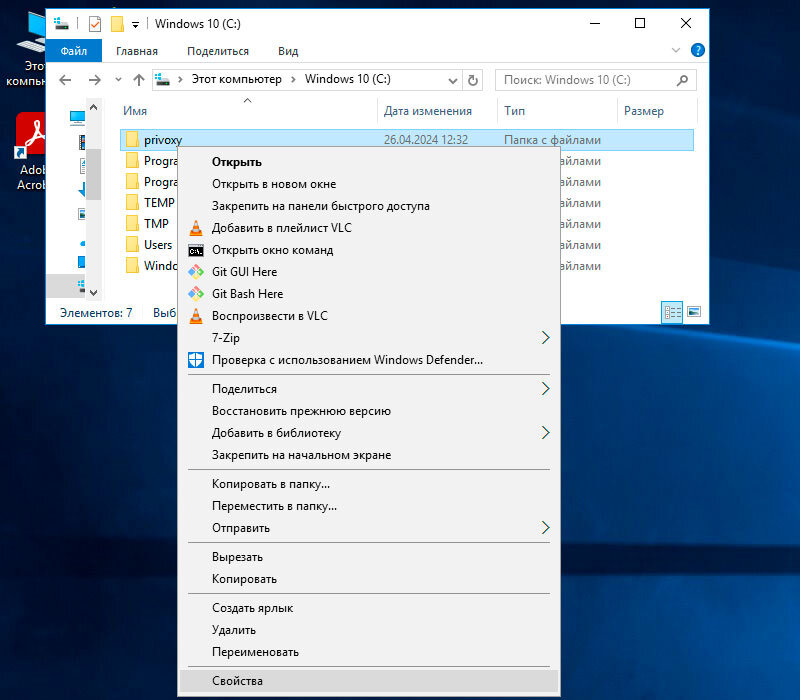Click the TMP folder icon
Viewport: 800px width, 700px height.
tap(132, 223)
